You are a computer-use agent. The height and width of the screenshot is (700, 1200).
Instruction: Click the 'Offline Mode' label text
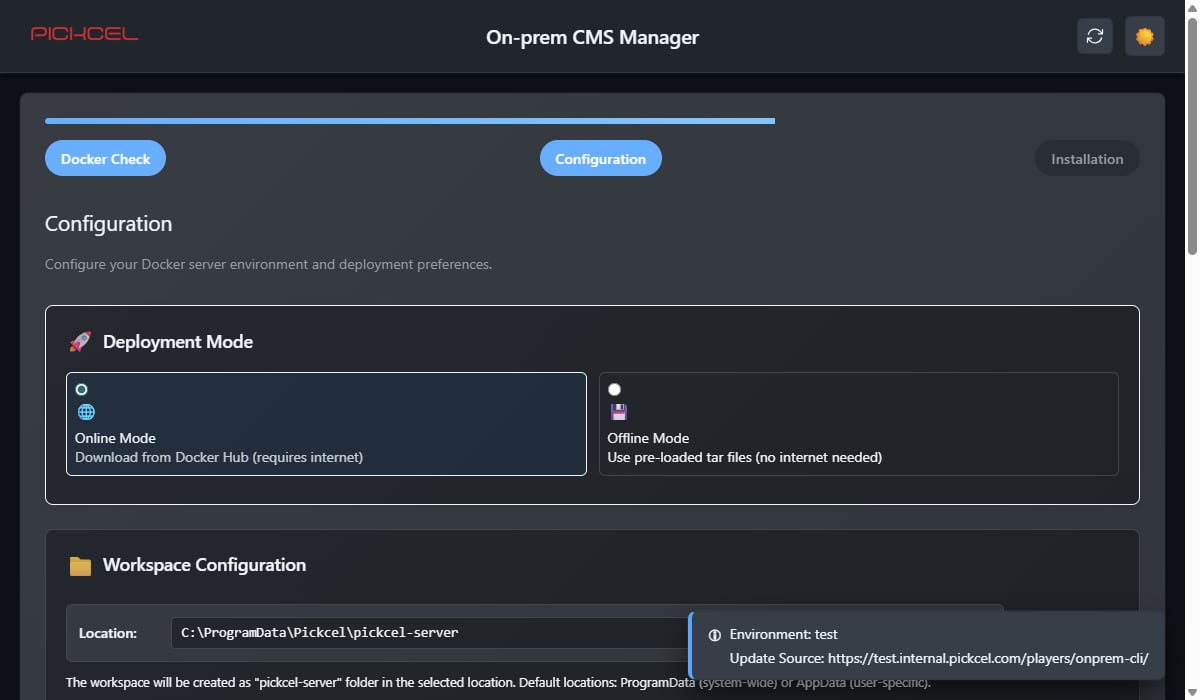tap(648, 438)
